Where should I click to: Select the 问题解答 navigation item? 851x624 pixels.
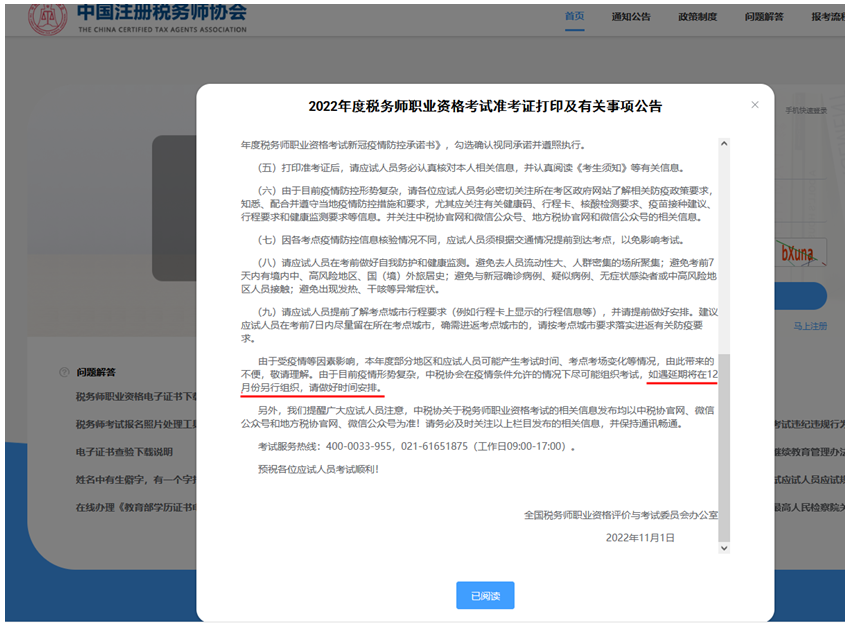pyautogui.click(x=764, y=17)
